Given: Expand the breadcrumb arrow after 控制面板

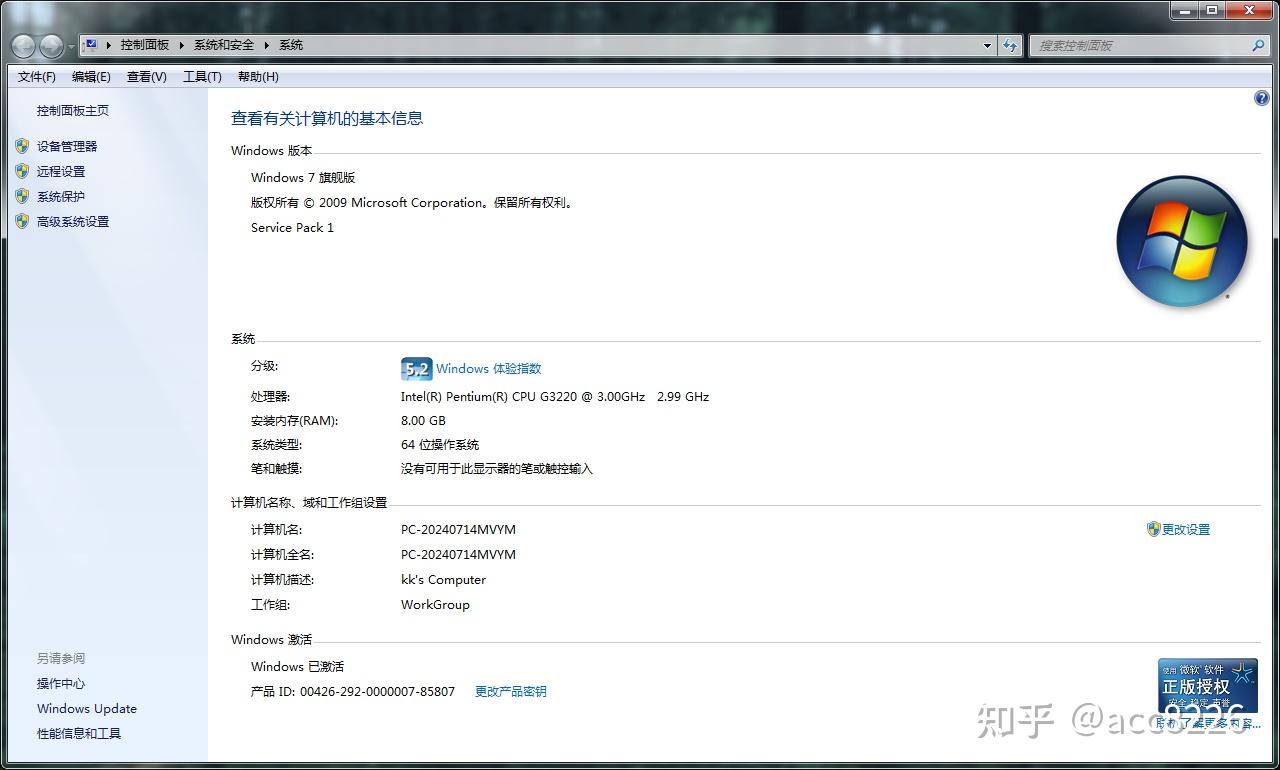Looking at the screenshot, I should pos(178,45).
